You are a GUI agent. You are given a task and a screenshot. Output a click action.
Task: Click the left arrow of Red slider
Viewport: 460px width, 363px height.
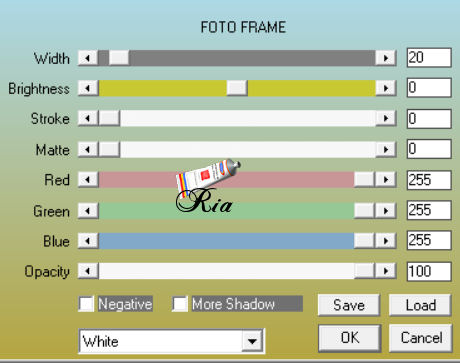point(88,180)
